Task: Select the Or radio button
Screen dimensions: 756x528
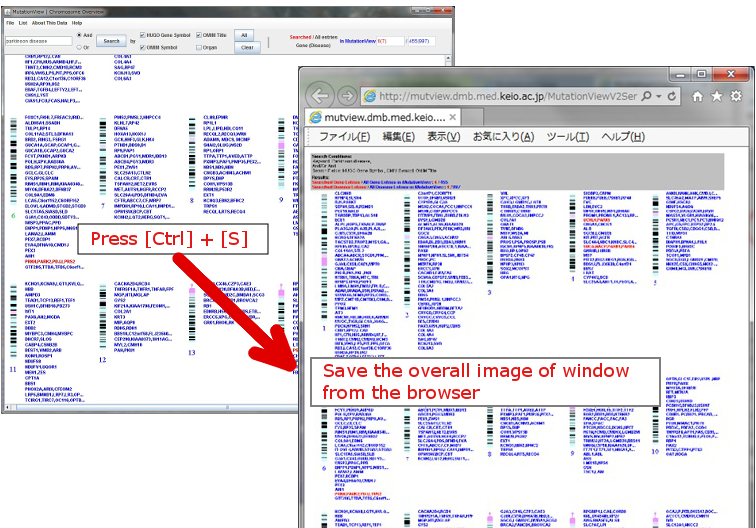Action: (80, 47)
